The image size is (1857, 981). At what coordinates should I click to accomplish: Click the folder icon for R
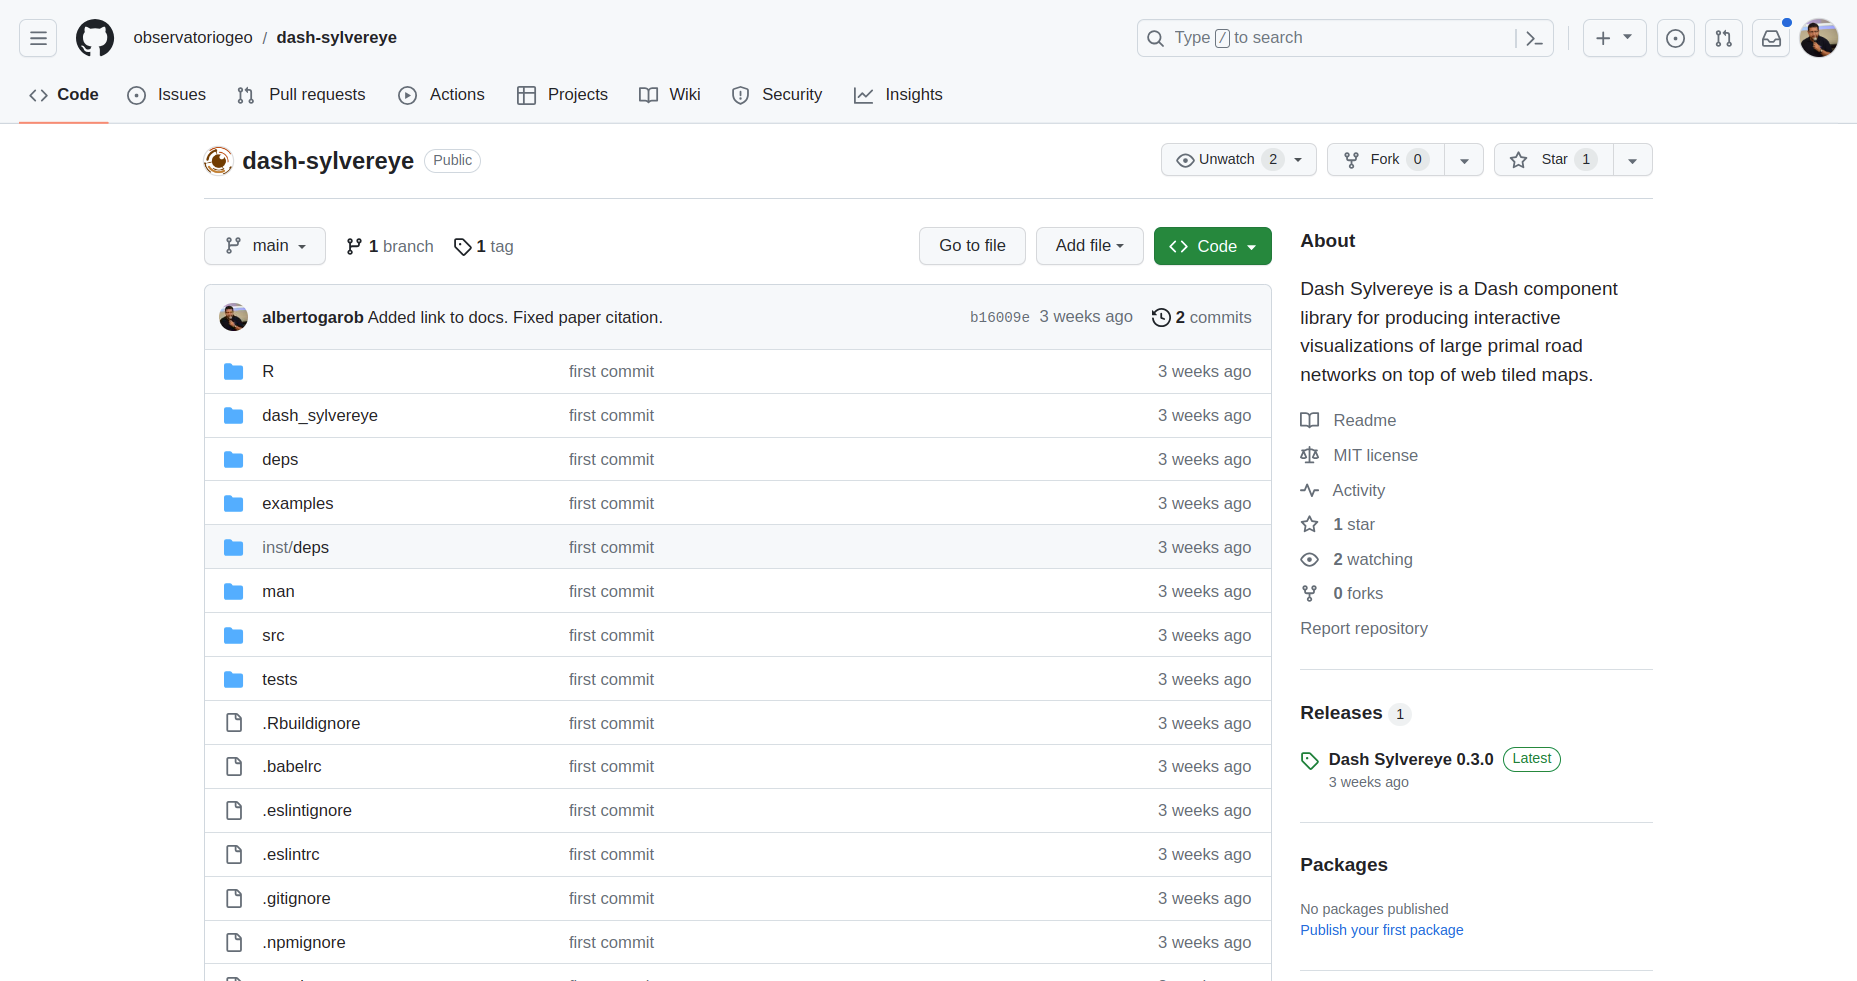click(x=234, y=372)
